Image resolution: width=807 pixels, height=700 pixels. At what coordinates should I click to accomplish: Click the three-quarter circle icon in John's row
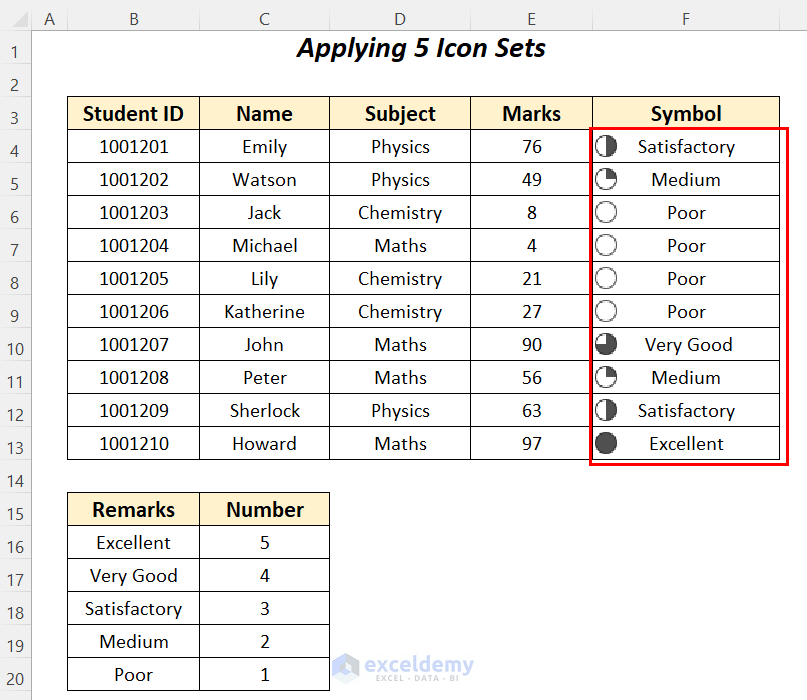click(606, 345)
